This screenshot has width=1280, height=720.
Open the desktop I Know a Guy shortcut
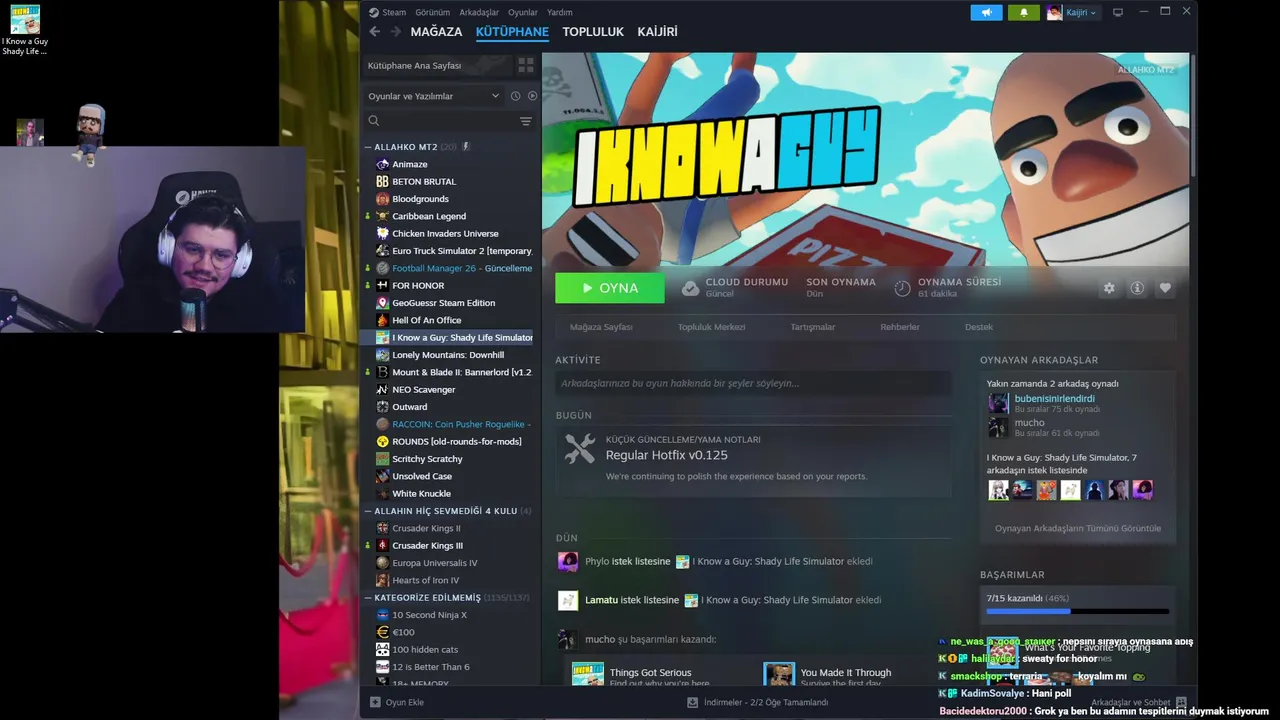pyautogui.click(x=25, y=30)
